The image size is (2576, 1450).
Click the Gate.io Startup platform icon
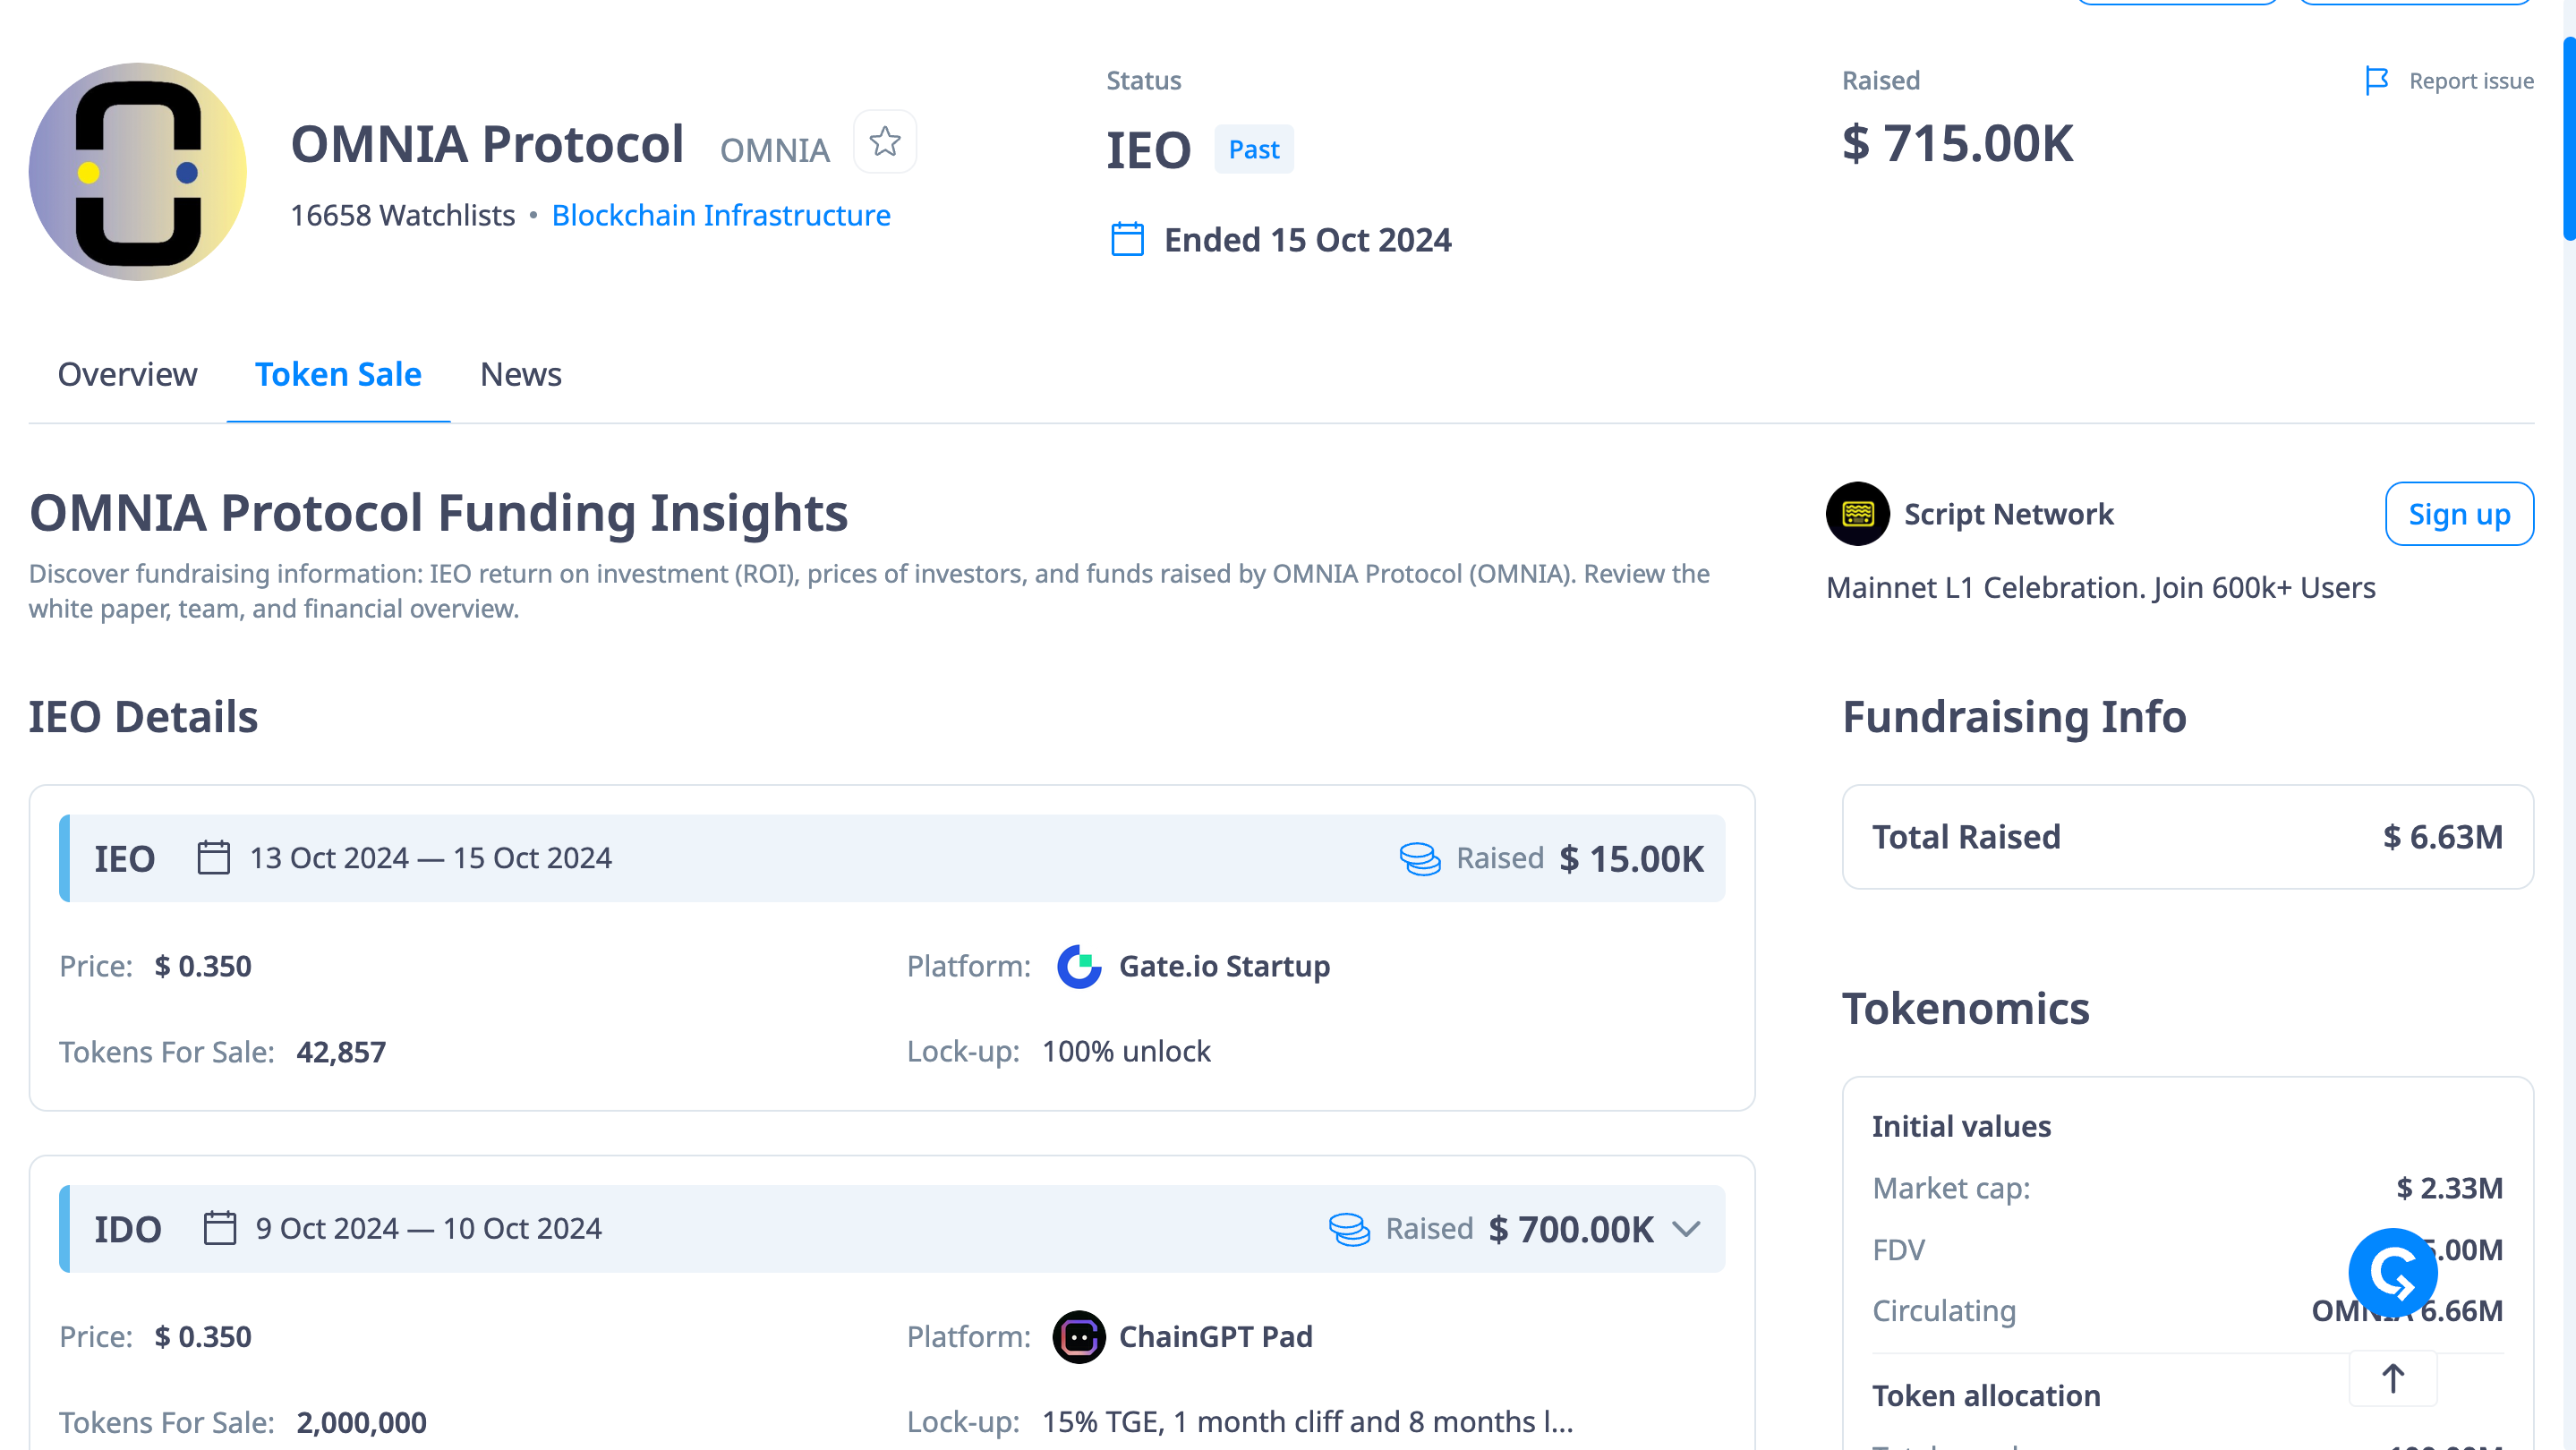(x=1079, y=968)
